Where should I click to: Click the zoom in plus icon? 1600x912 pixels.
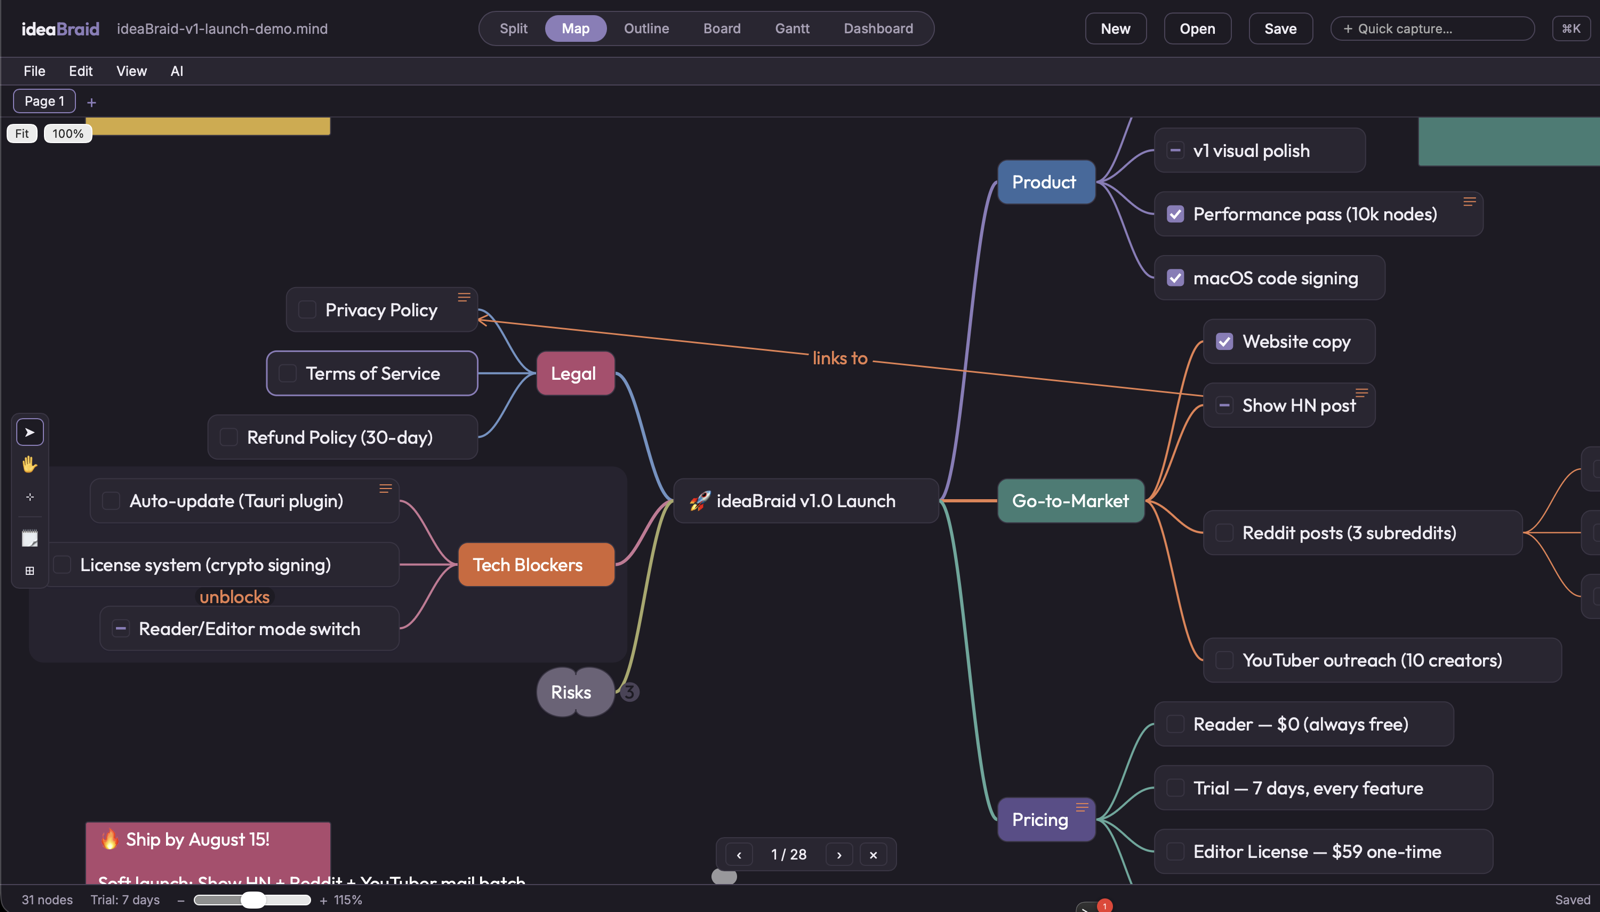[x=323, y=900]
